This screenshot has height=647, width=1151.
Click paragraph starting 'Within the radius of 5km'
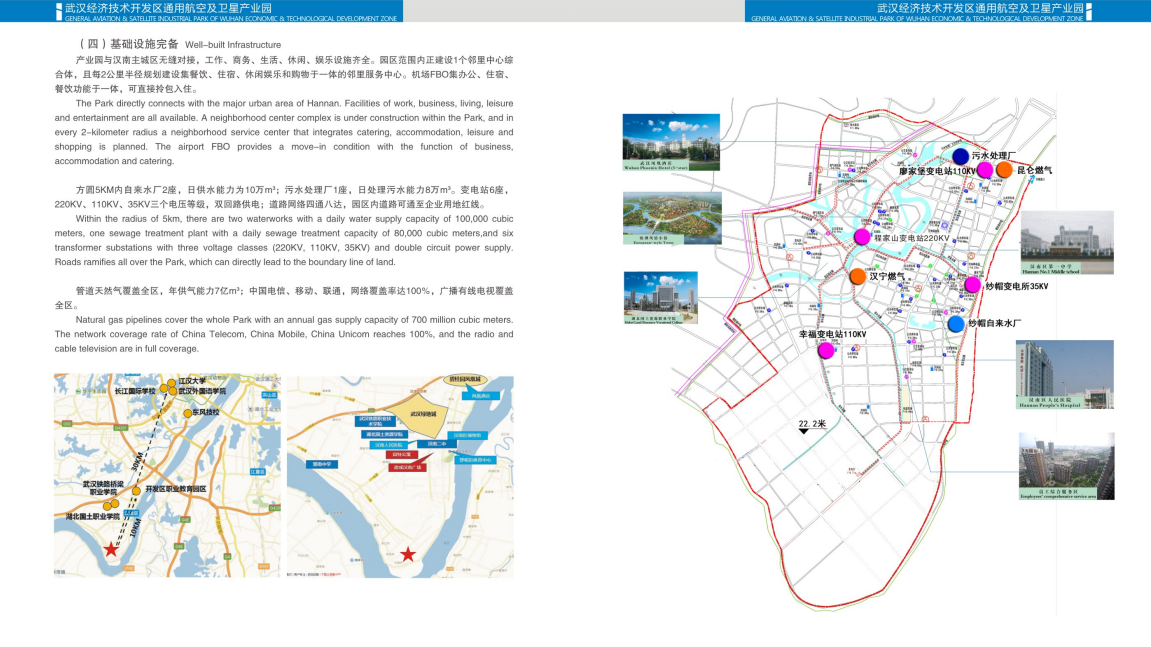pyautogui.click(x=283, y=240)
